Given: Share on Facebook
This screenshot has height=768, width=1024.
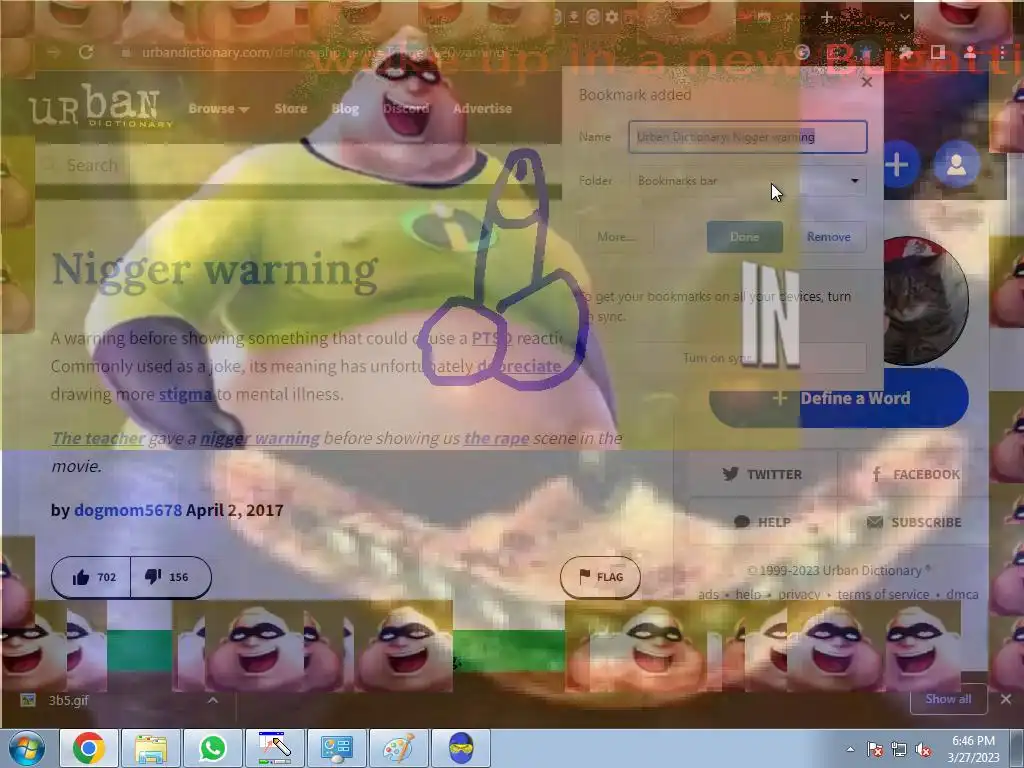Looking at the screenshot, I should point(916,474).
